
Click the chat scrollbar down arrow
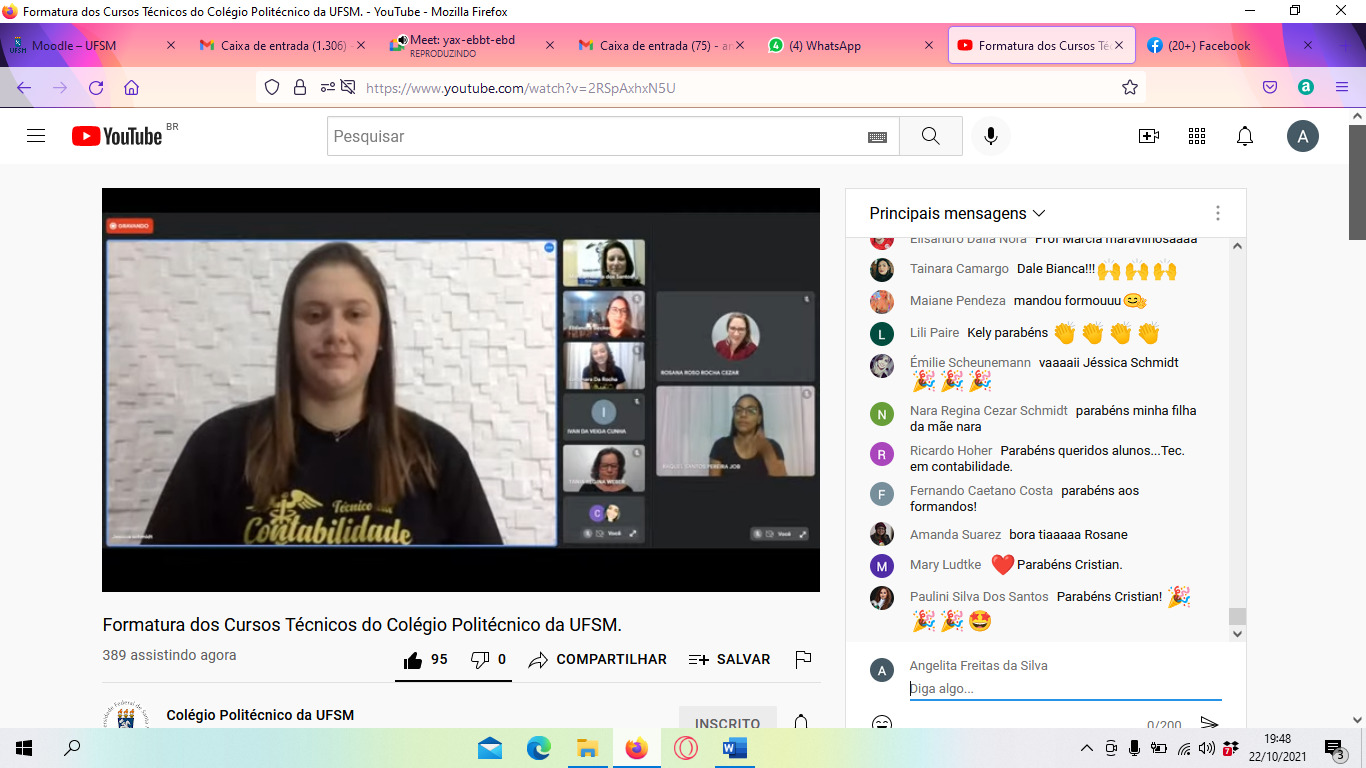pyautogui.click(x=1237, y=633)
